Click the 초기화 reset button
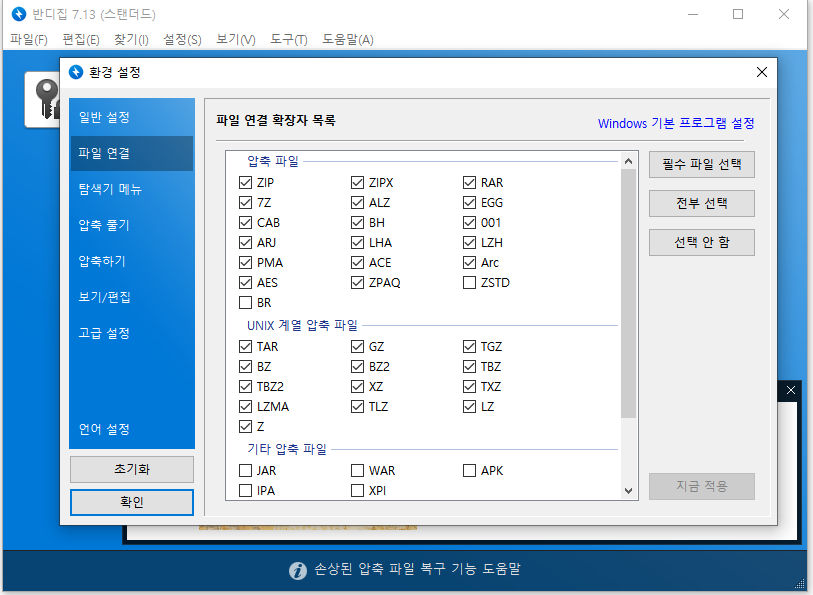This screenshot has height=595, width=813. (132, 470)
